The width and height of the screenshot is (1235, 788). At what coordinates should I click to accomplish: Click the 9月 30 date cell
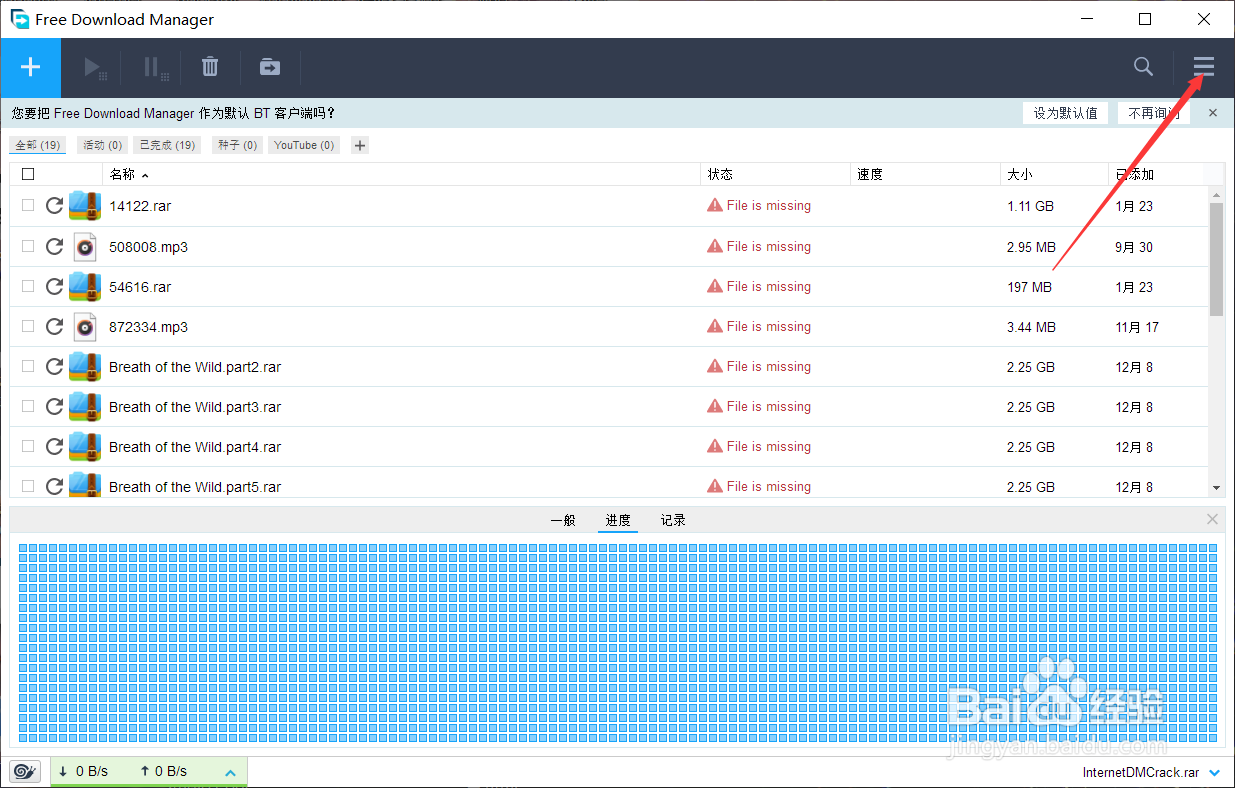1134,247
